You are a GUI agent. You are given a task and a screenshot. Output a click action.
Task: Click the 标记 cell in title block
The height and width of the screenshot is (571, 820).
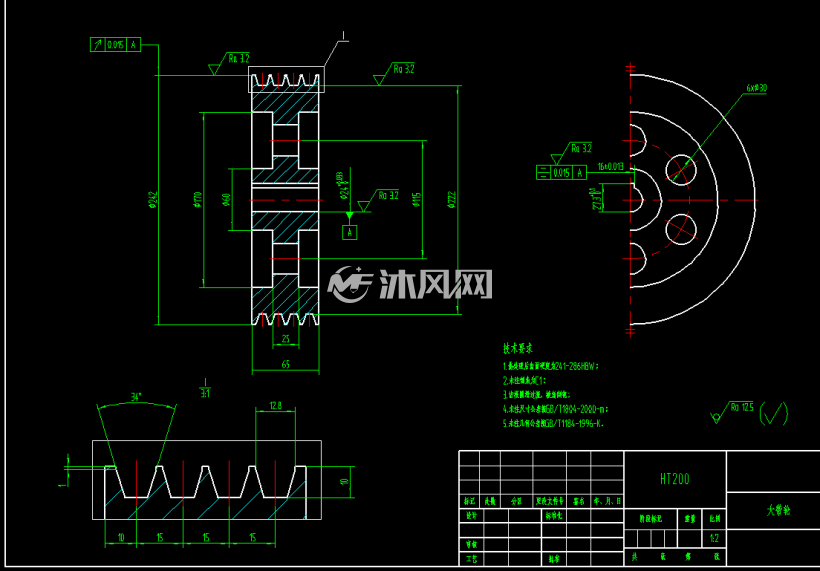[469, 501]
